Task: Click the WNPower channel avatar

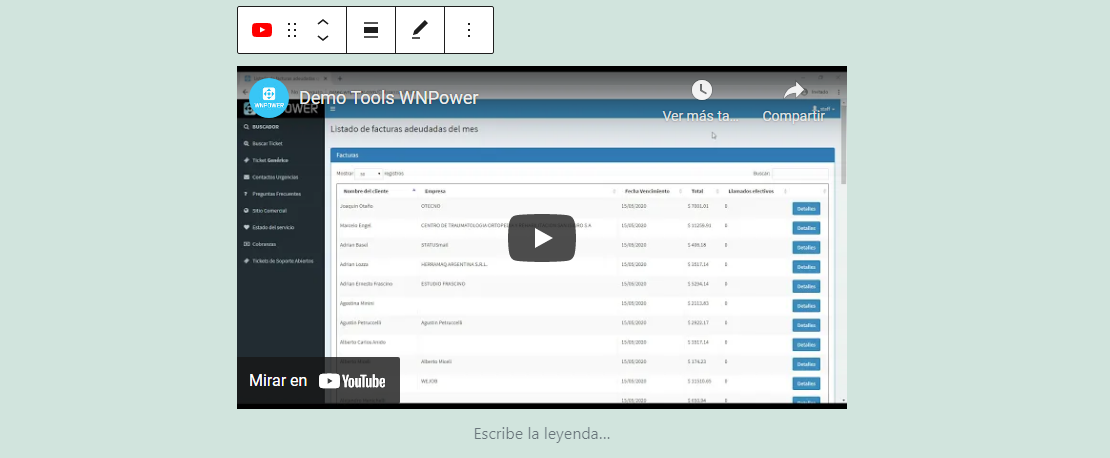Action: point(269,98)
